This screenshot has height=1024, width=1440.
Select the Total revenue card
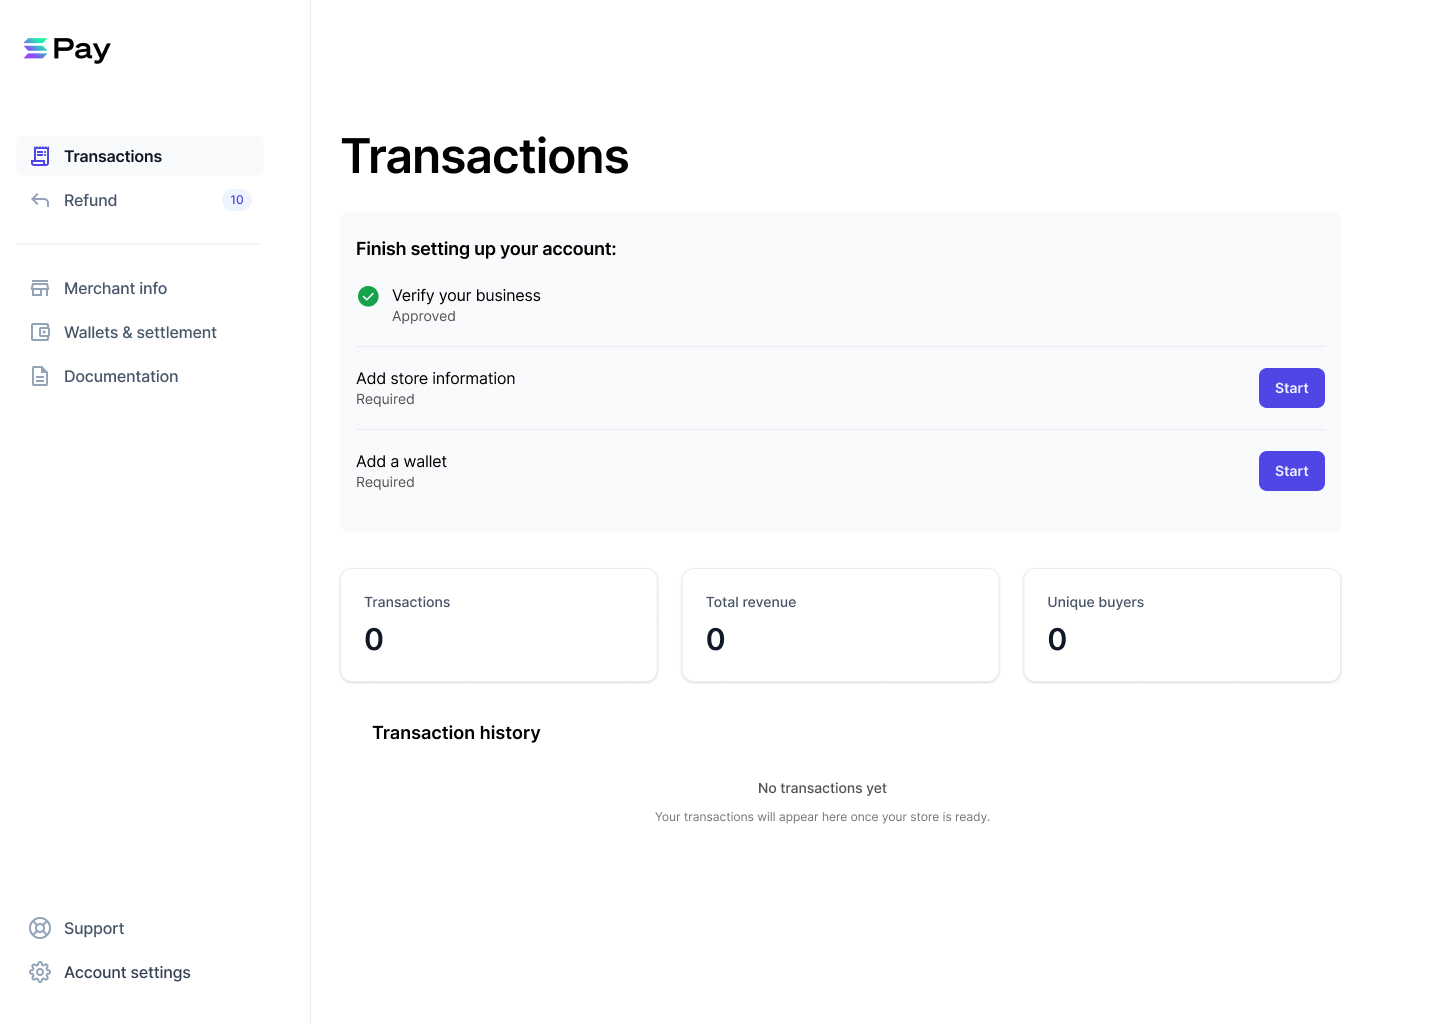coord(840,625)
